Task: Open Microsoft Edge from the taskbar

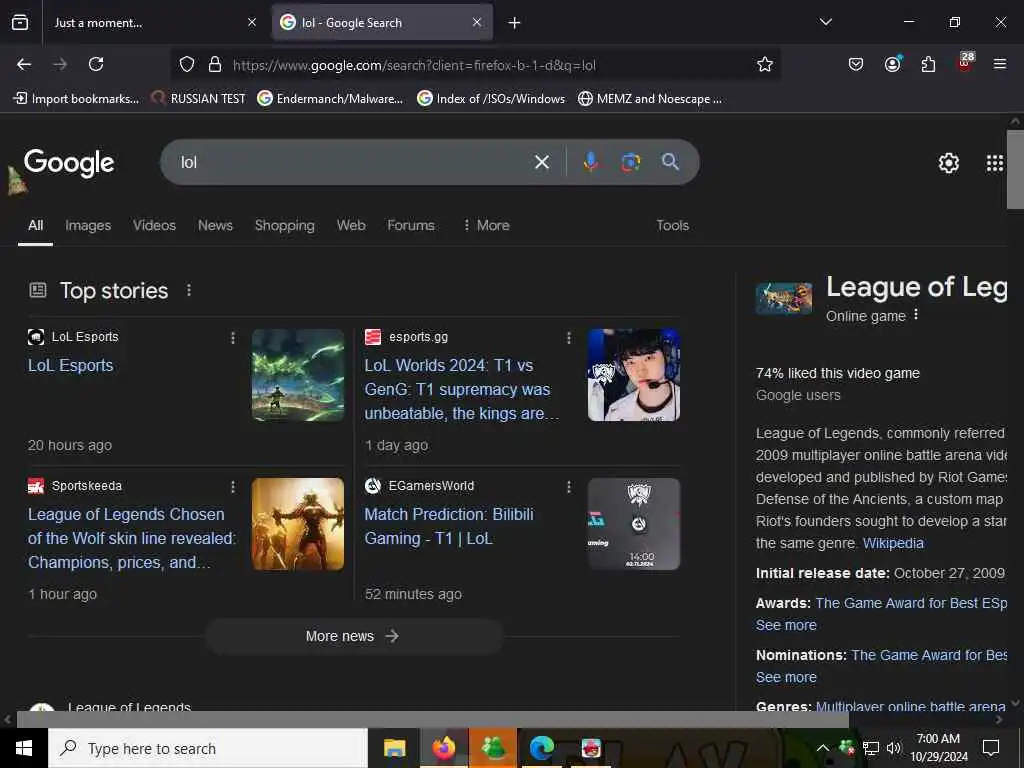Action: (541, 748)
